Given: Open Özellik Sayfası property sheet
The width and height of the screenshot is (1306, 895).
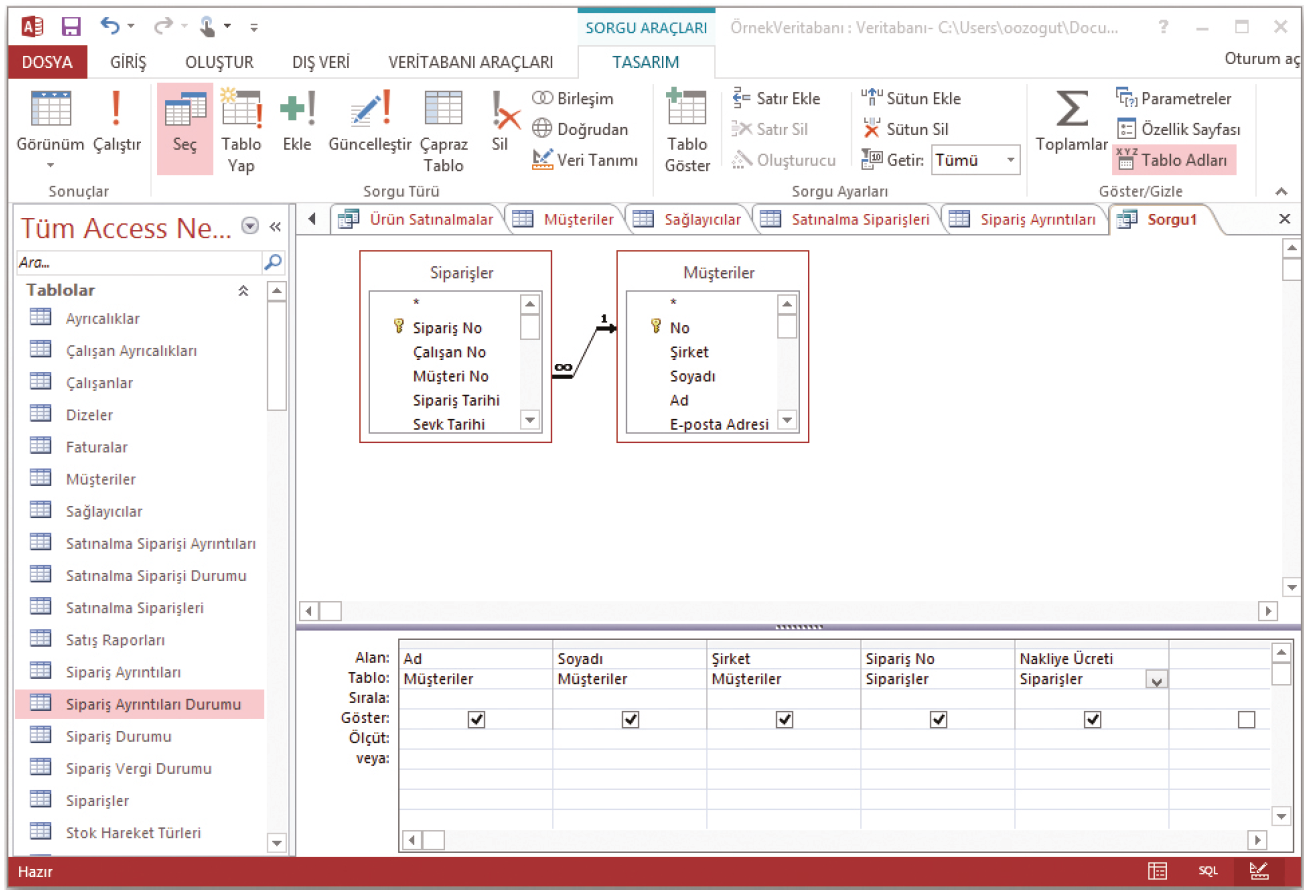Looking at the screenshot, I should click(x=1178, y=129).
